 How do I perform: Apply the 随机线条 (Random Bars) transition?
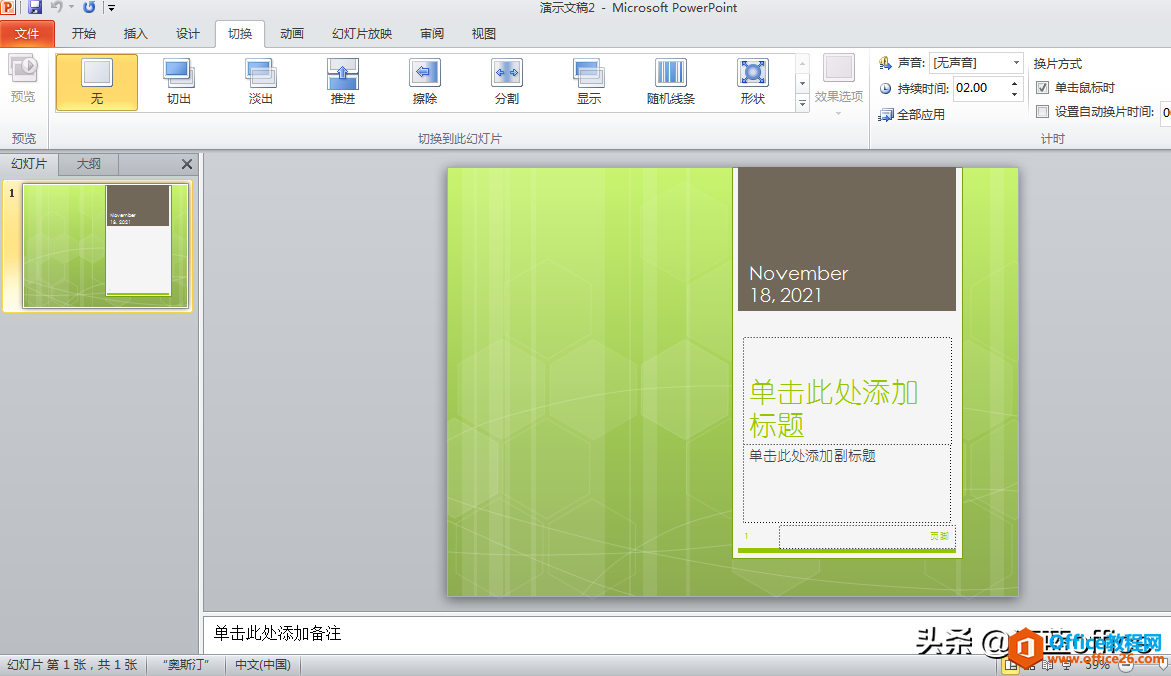pyautogui.click(x=669, y=80)
